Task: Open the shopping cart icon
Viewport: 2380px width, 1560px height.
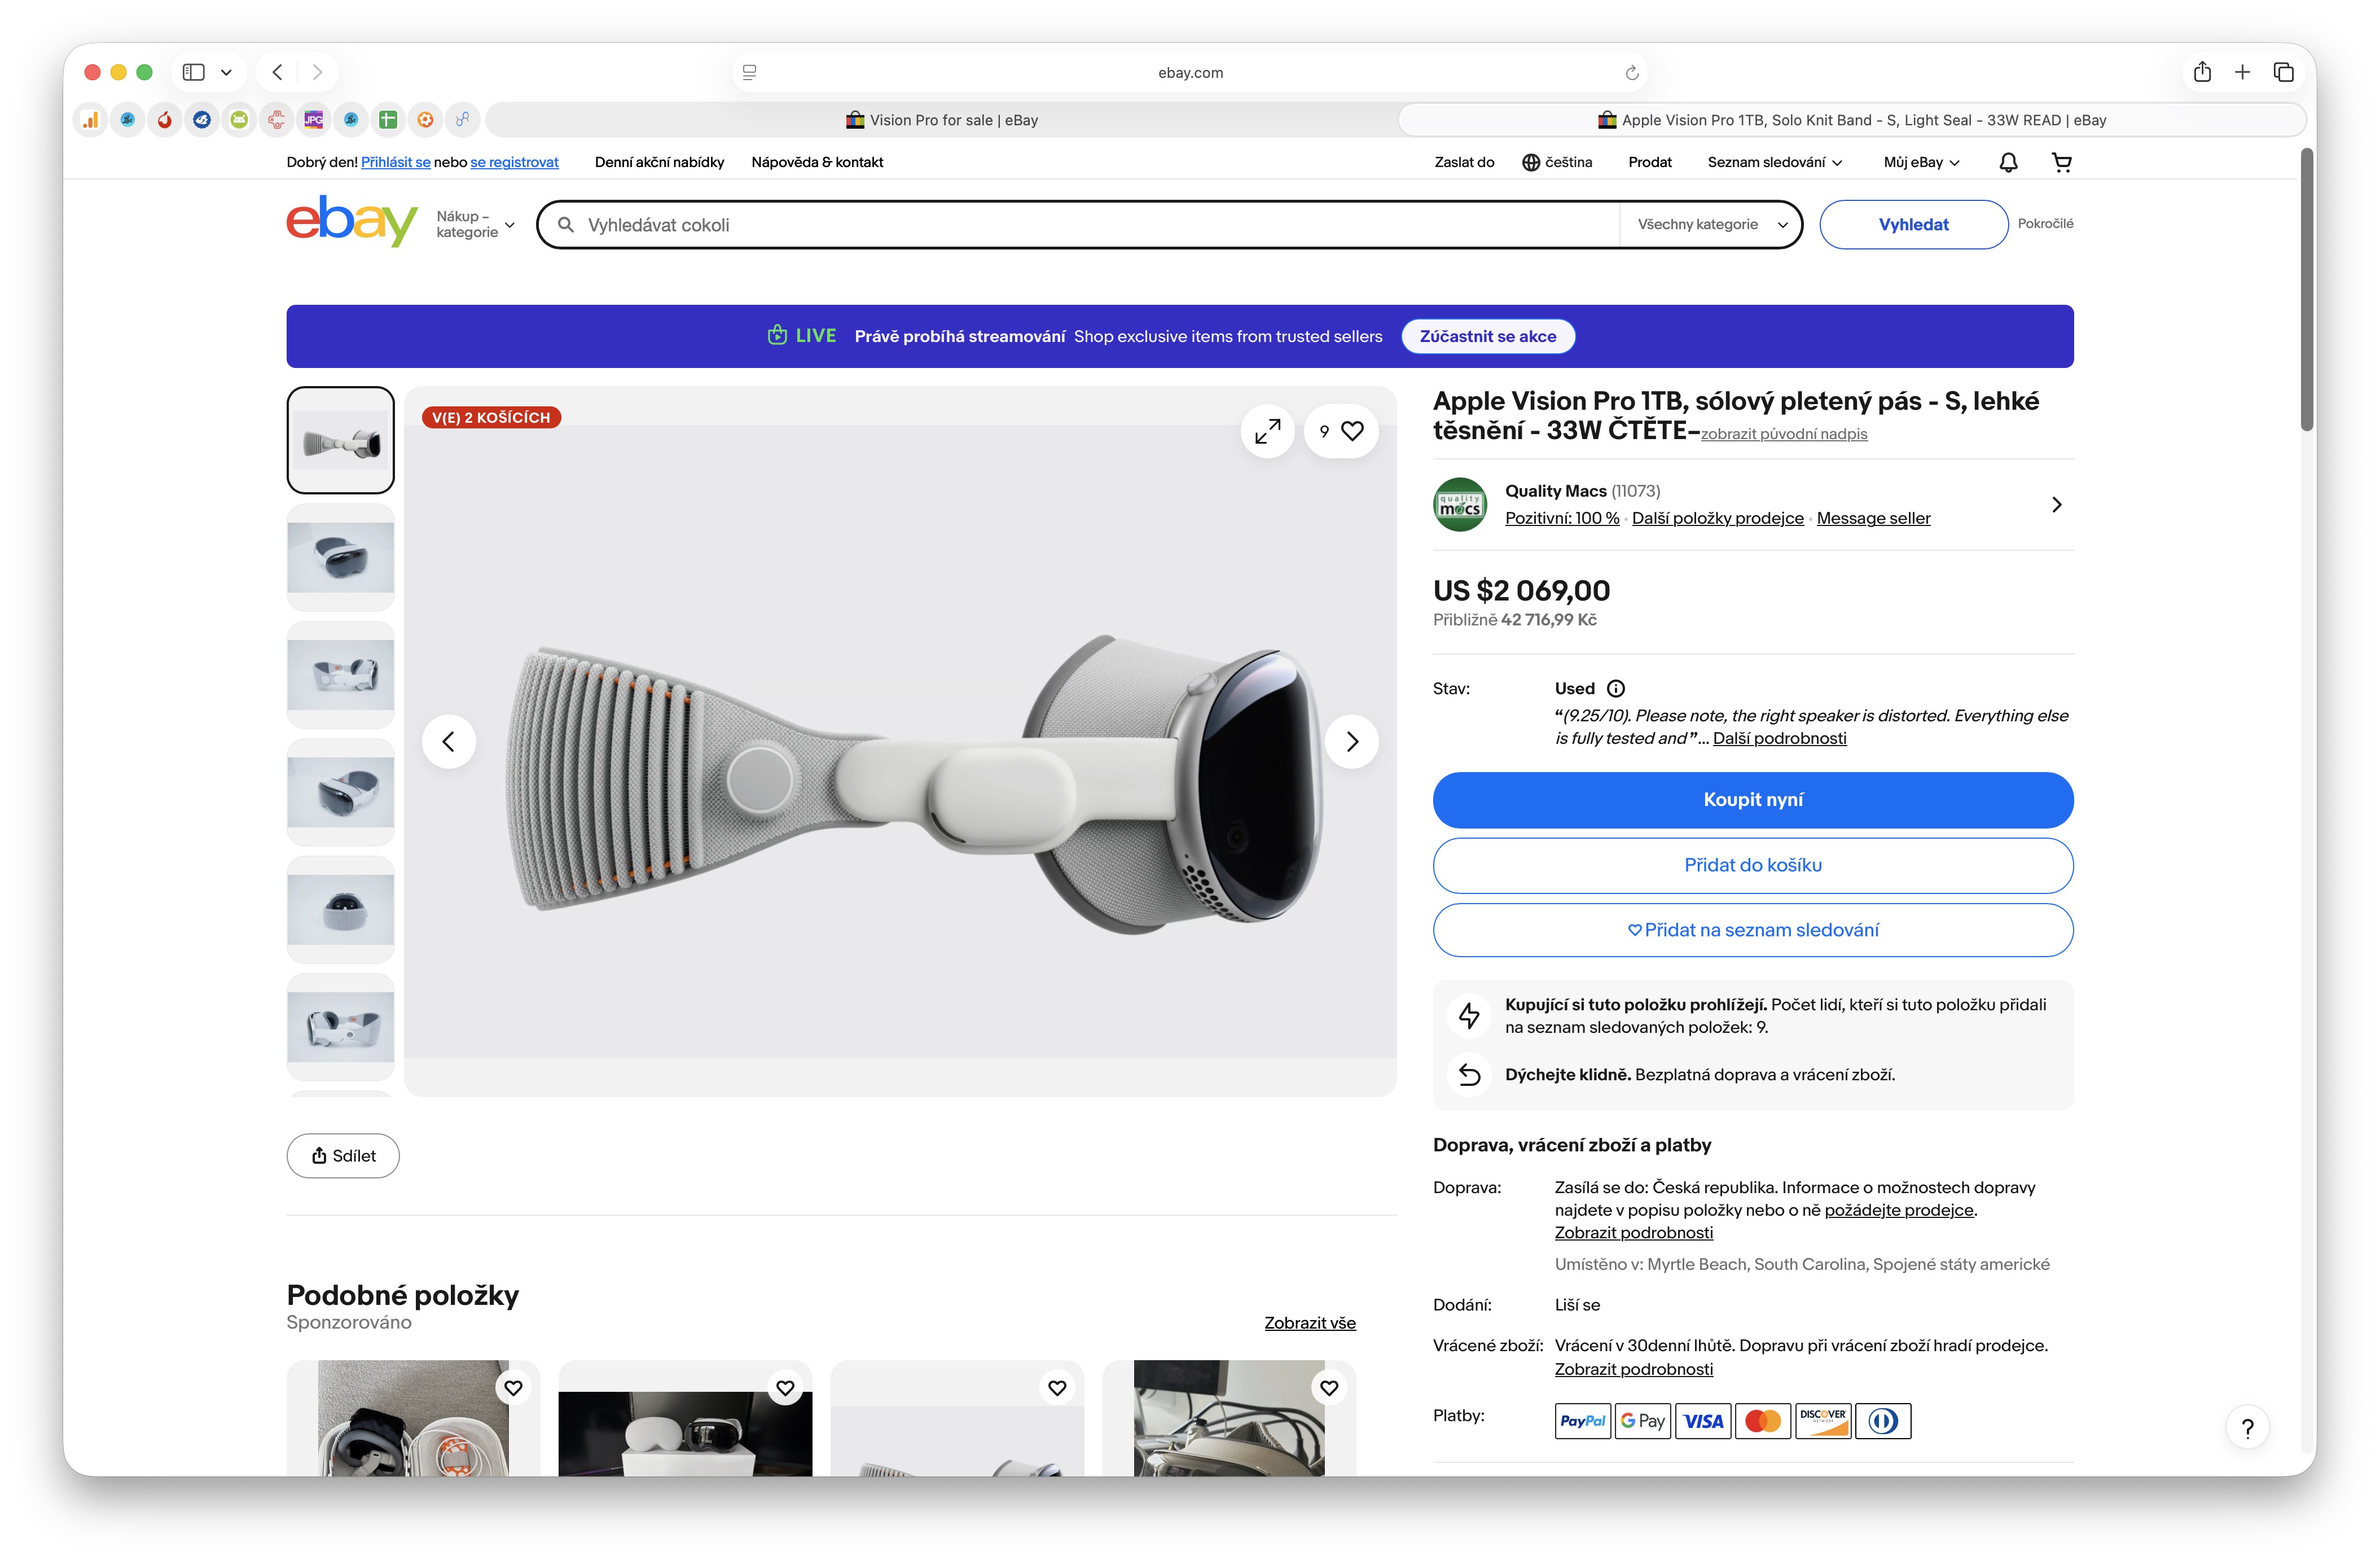Action: (2061, 162)
